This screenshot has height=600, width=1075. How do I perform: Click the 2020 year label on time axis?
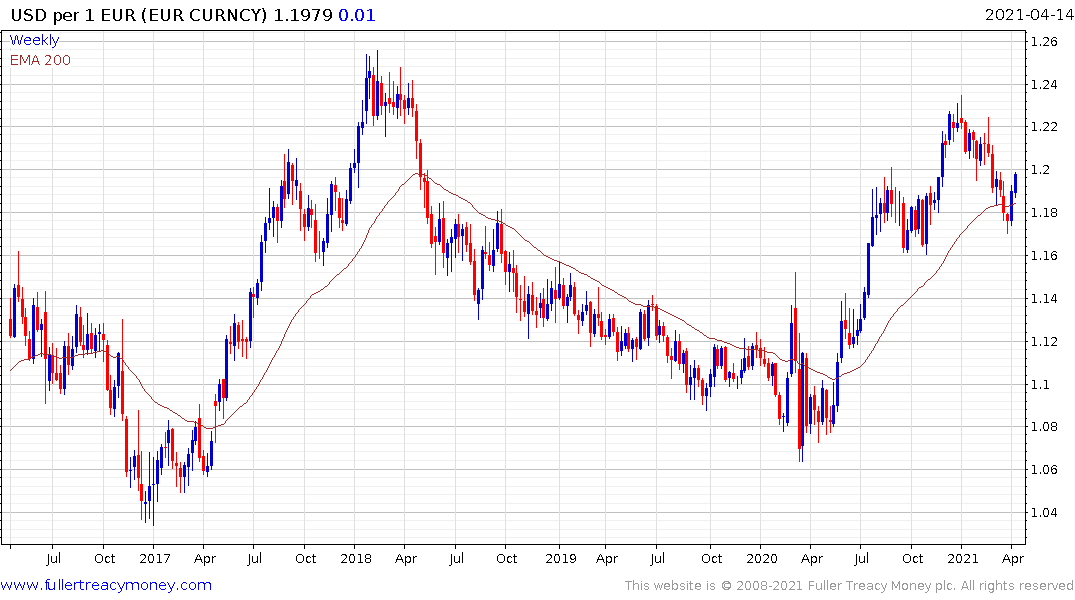762,559
